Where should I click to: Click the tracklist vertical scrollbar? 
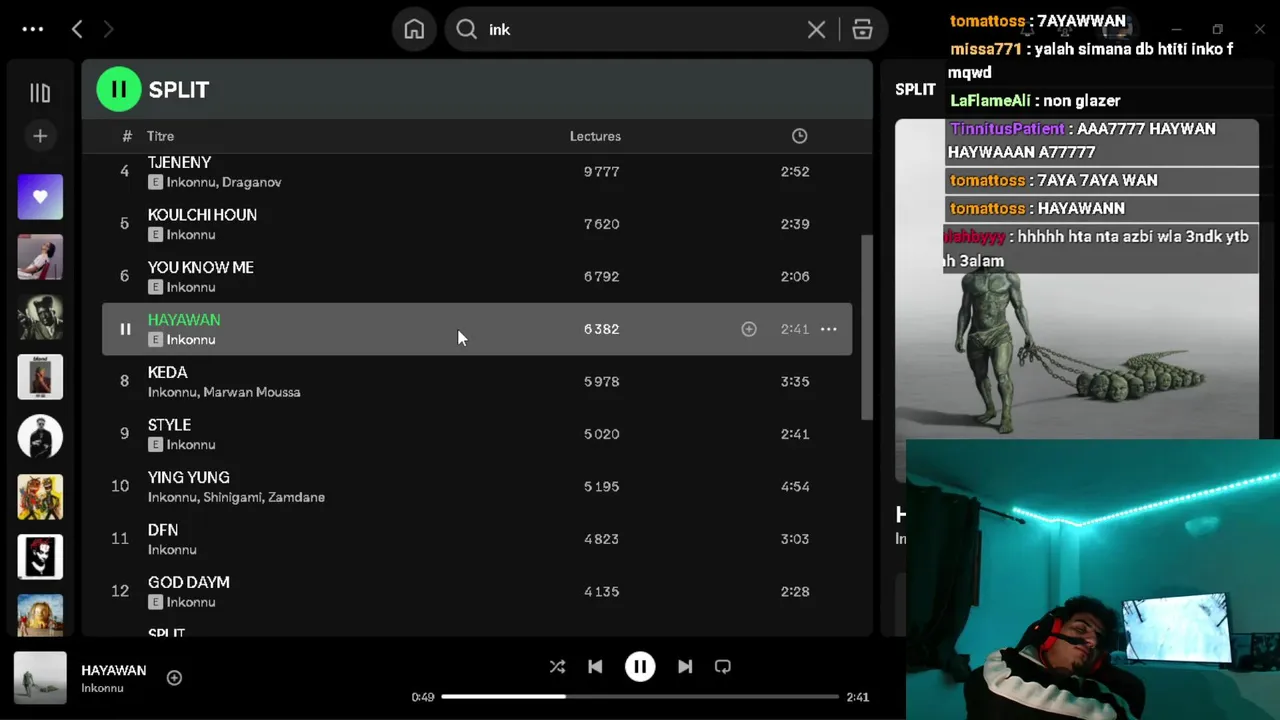coord(866,327)
